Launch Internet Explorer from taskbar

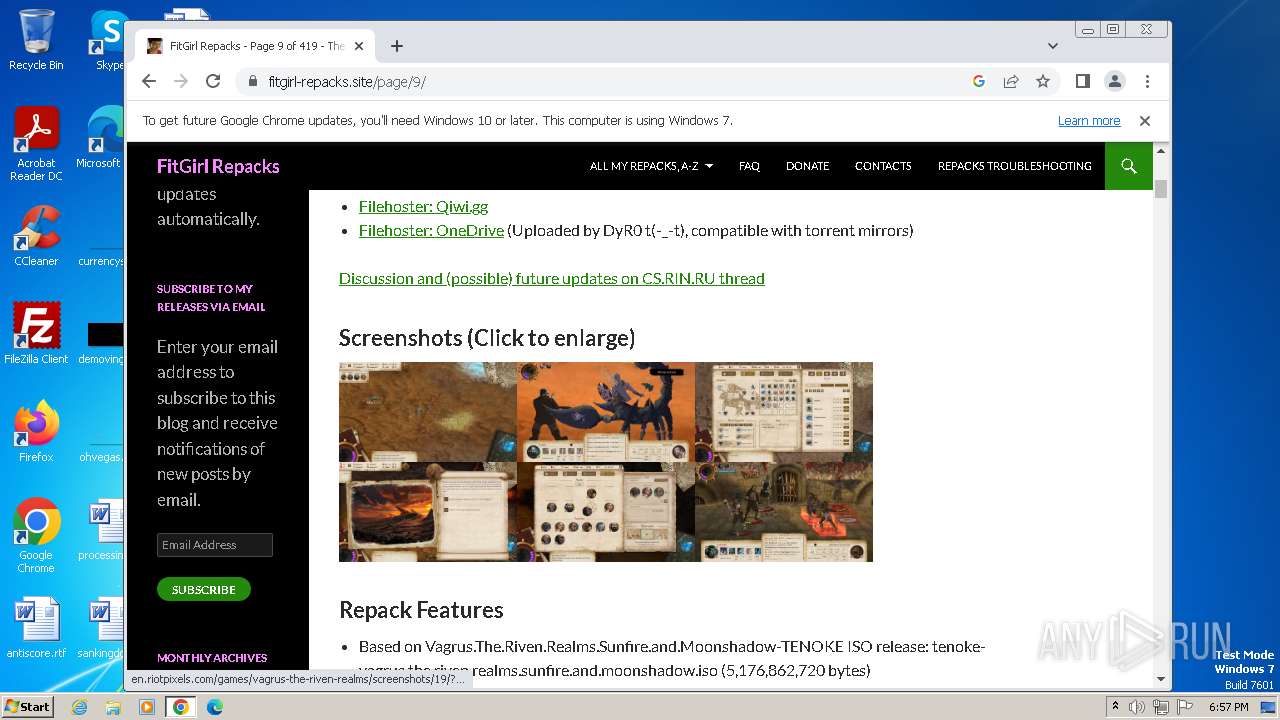(80, 707)
